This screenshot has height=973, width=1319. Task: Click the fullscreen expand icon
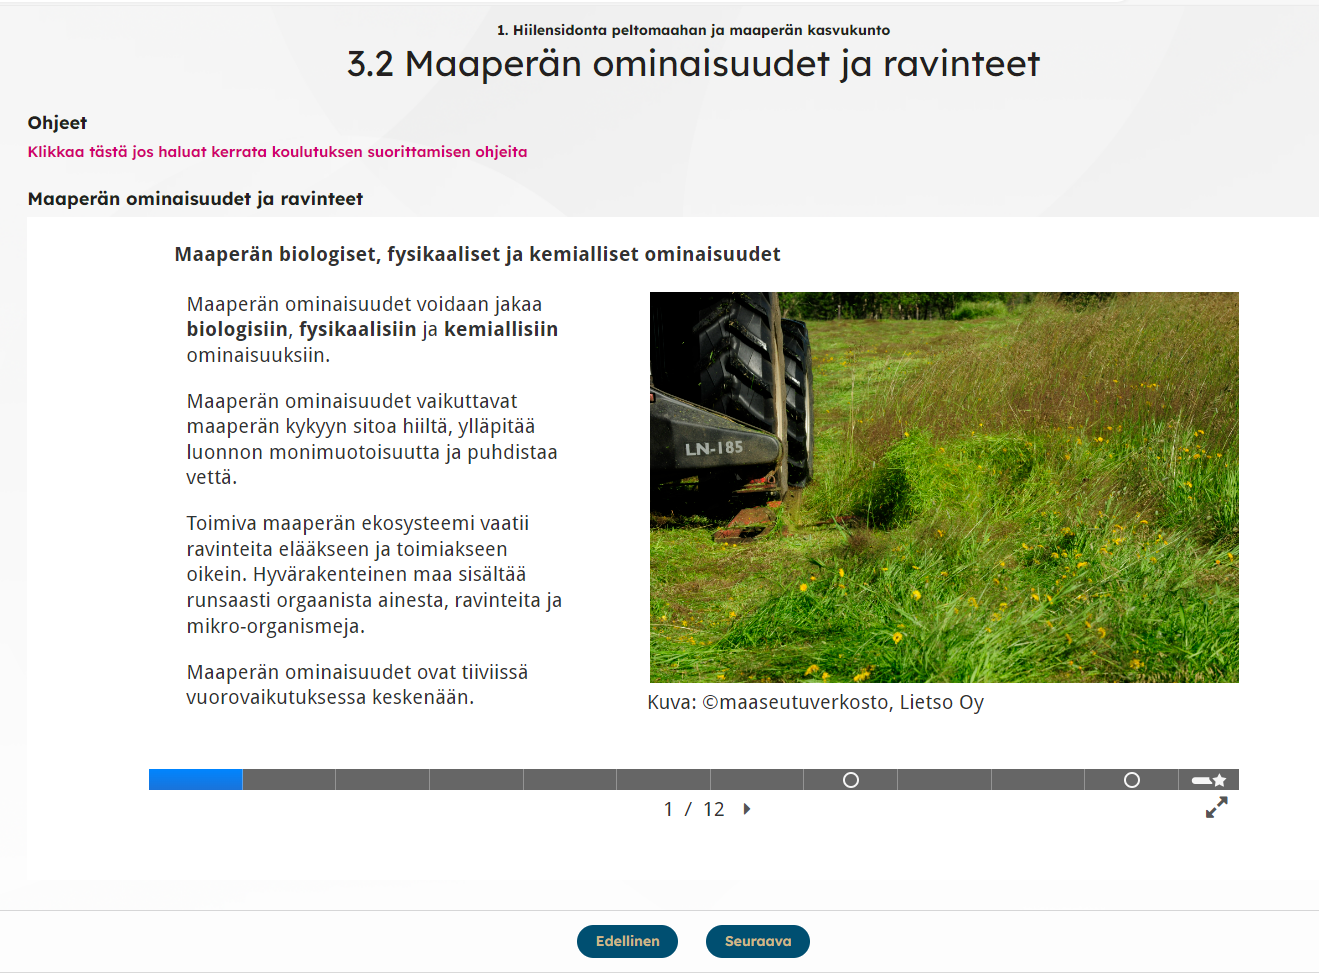[1216, 807]
